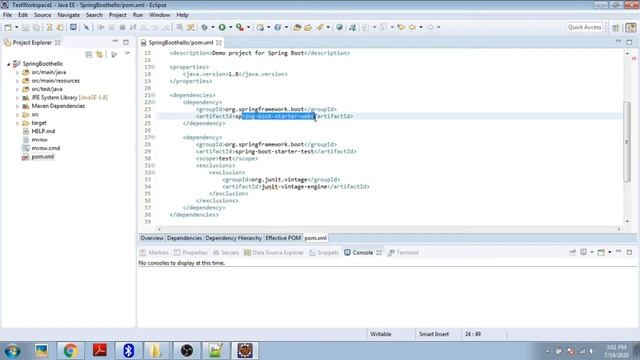Screen dimensions: 640x360
Task: Open the Window menu
Action: 159,15
